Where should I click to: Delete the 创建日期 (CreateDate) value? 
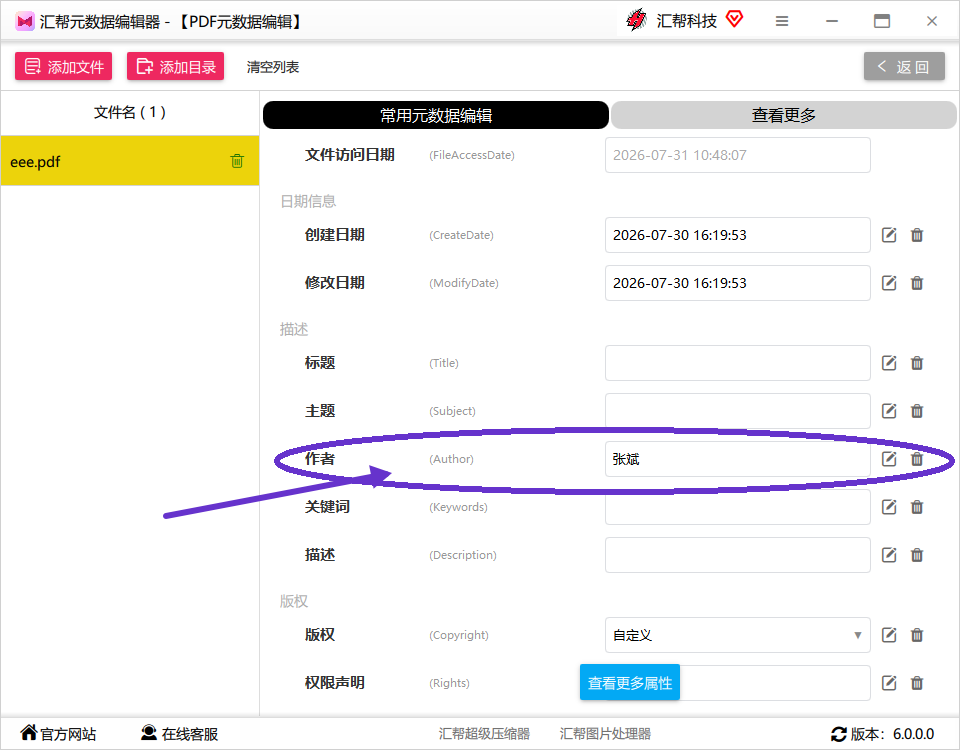(917, 235)
